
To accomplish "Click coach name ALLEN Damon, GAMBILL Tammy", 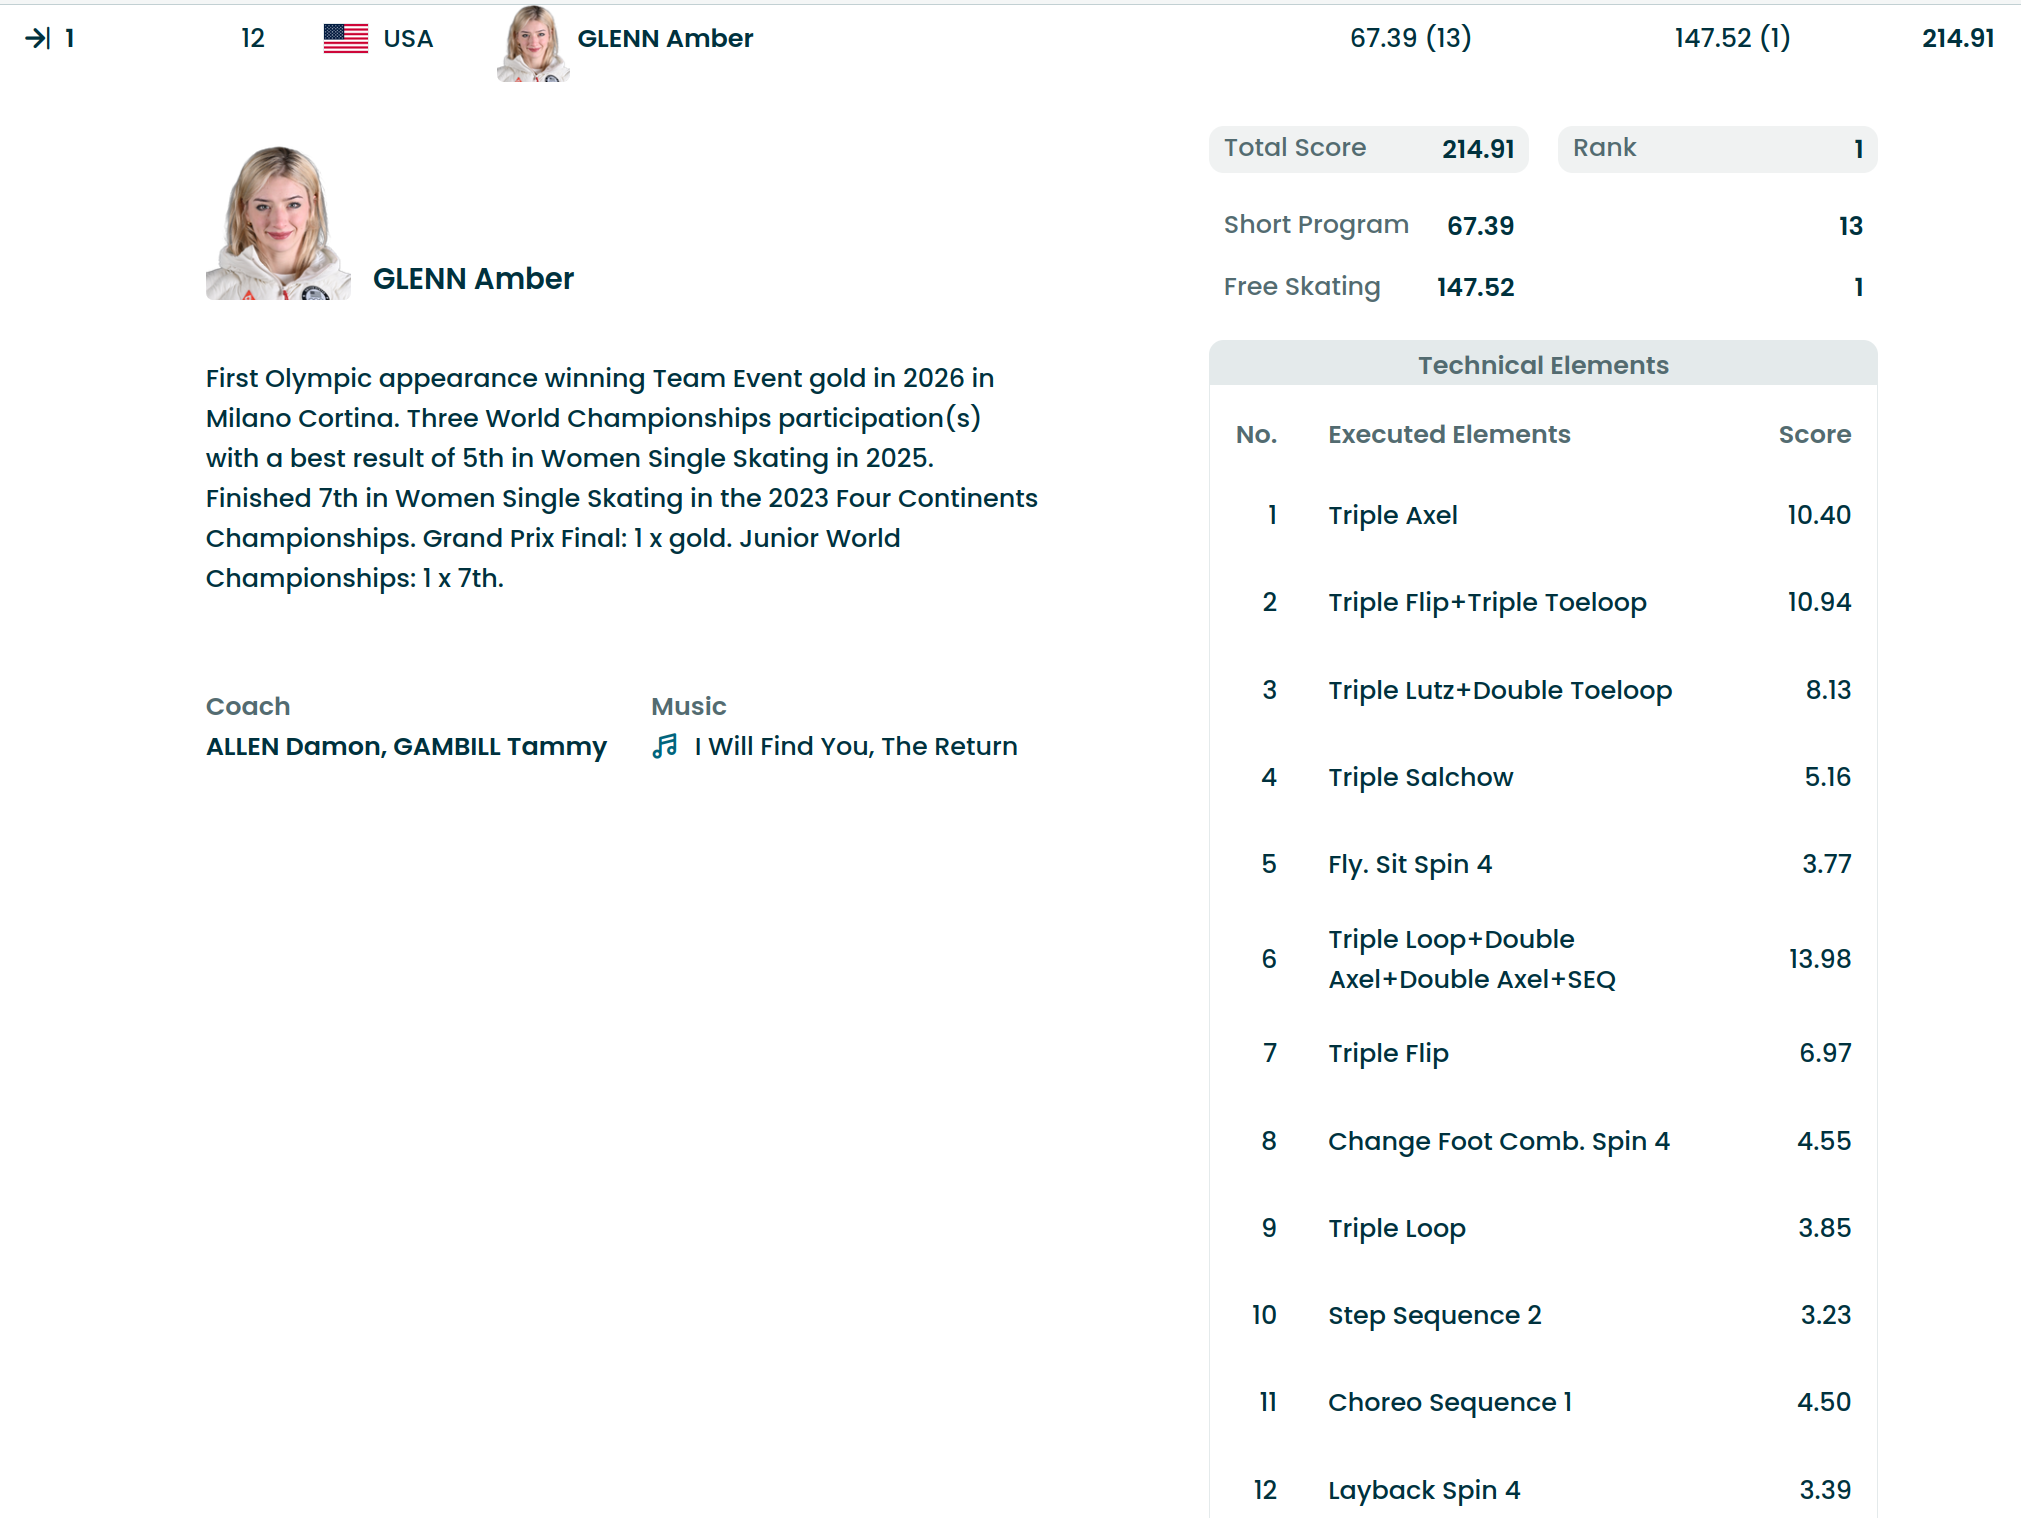I will tap(406, 747).
